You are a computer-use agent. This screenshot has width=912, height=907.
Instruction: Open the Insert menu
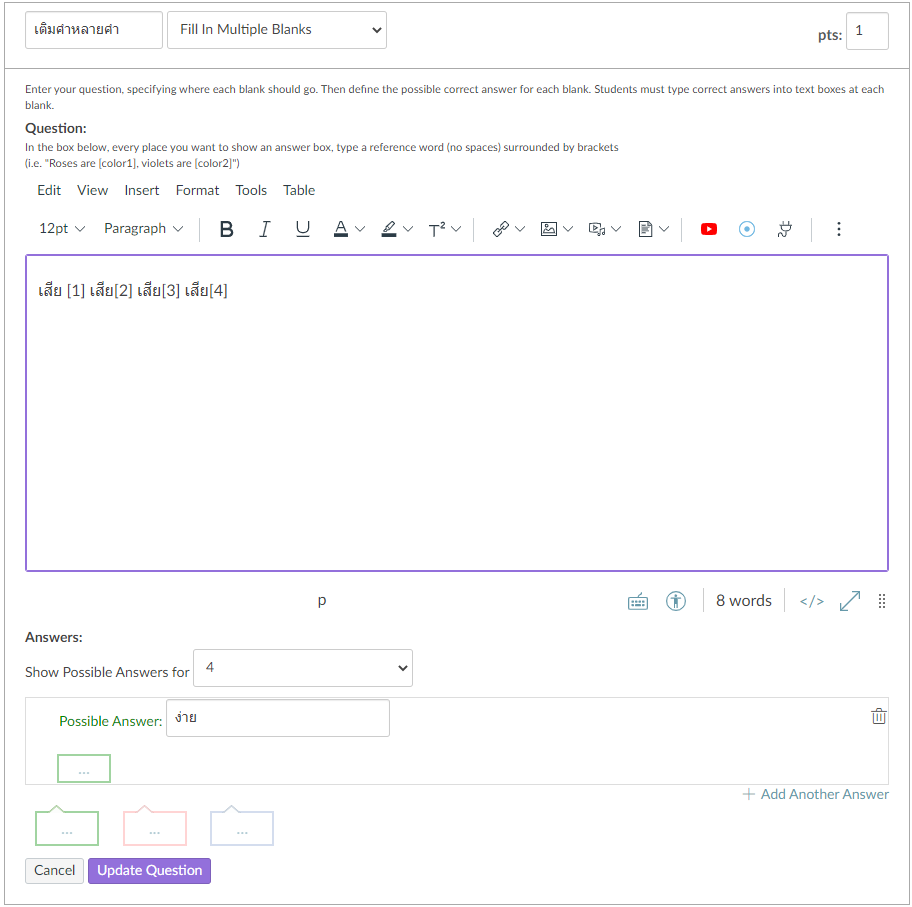pos(142,190)
